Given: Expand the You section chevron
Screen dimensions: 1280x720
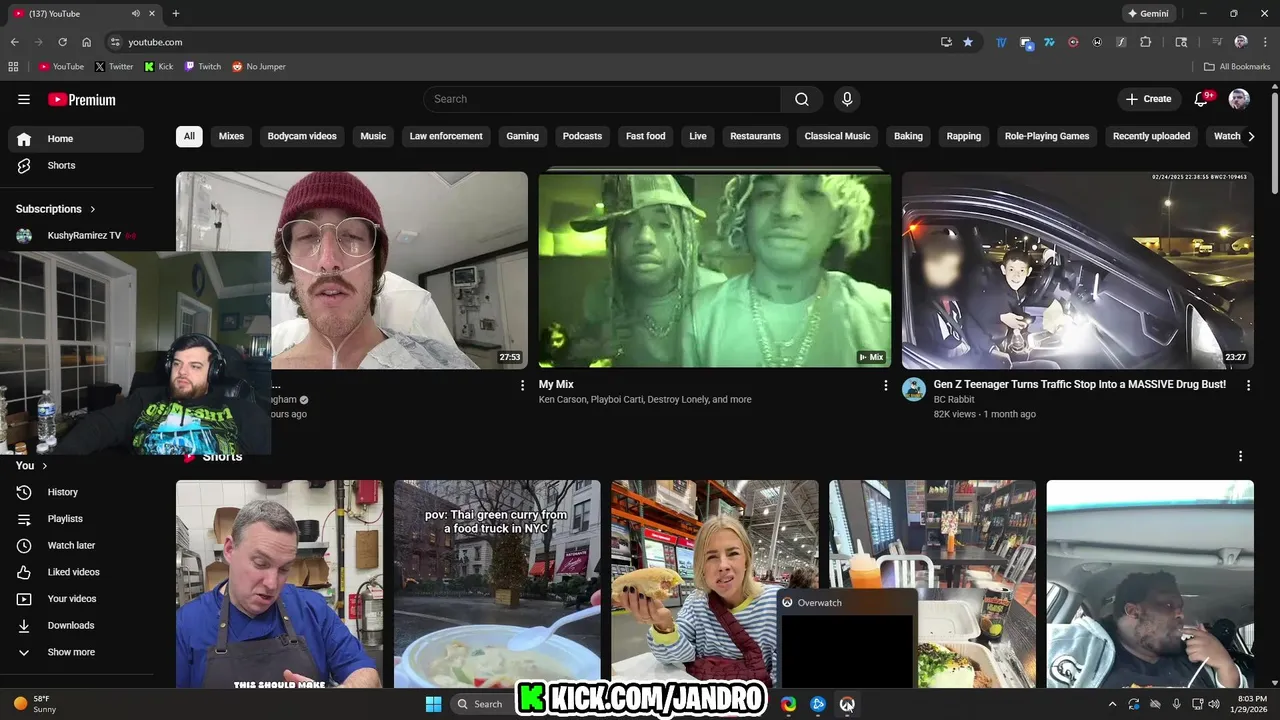Looking at the screenshot, I should tap(44, 466).
